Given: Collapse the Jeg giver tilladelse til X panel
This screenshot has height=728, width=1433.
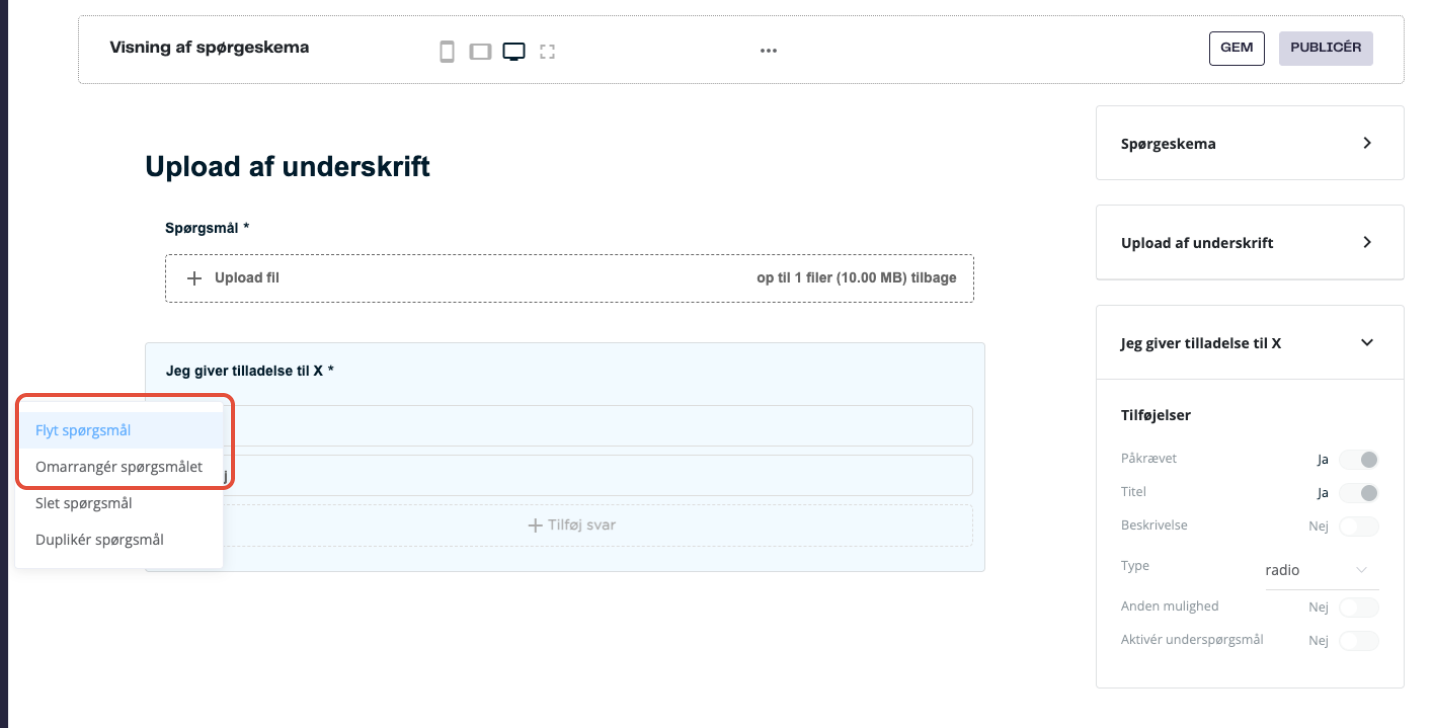Looking at the screenshot, I should click(1367, 342).
